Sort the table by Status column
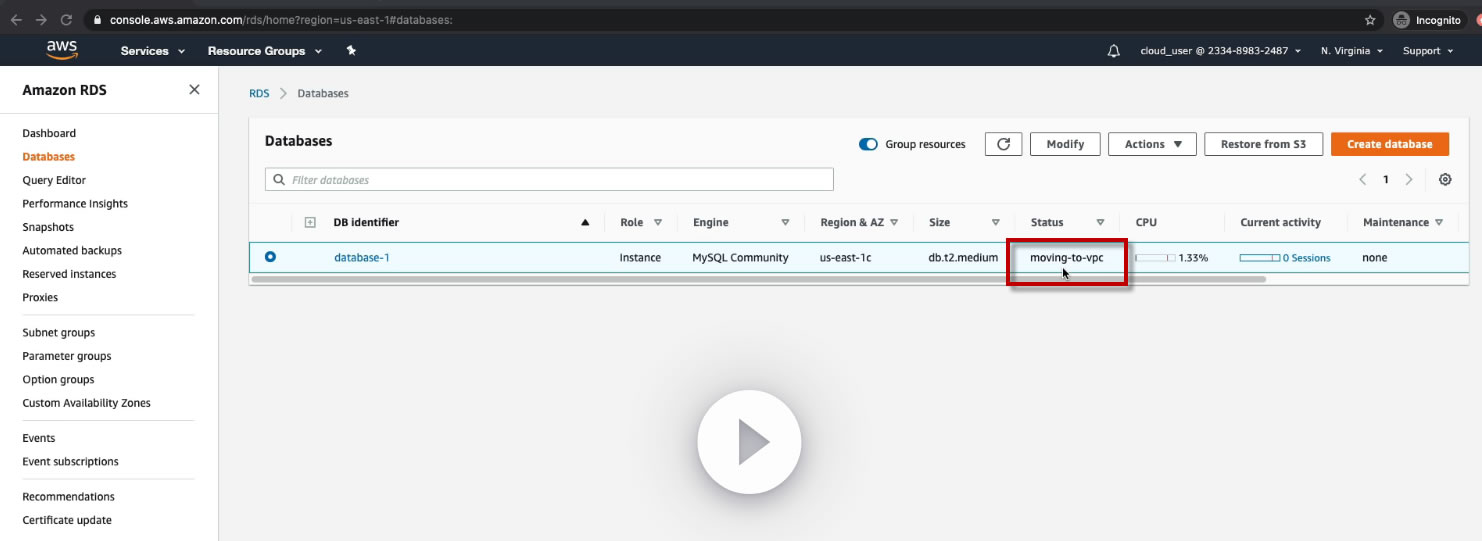The width and height of the screenshot is (1482, 541). pyautogui.click(x=1100, y=223)
